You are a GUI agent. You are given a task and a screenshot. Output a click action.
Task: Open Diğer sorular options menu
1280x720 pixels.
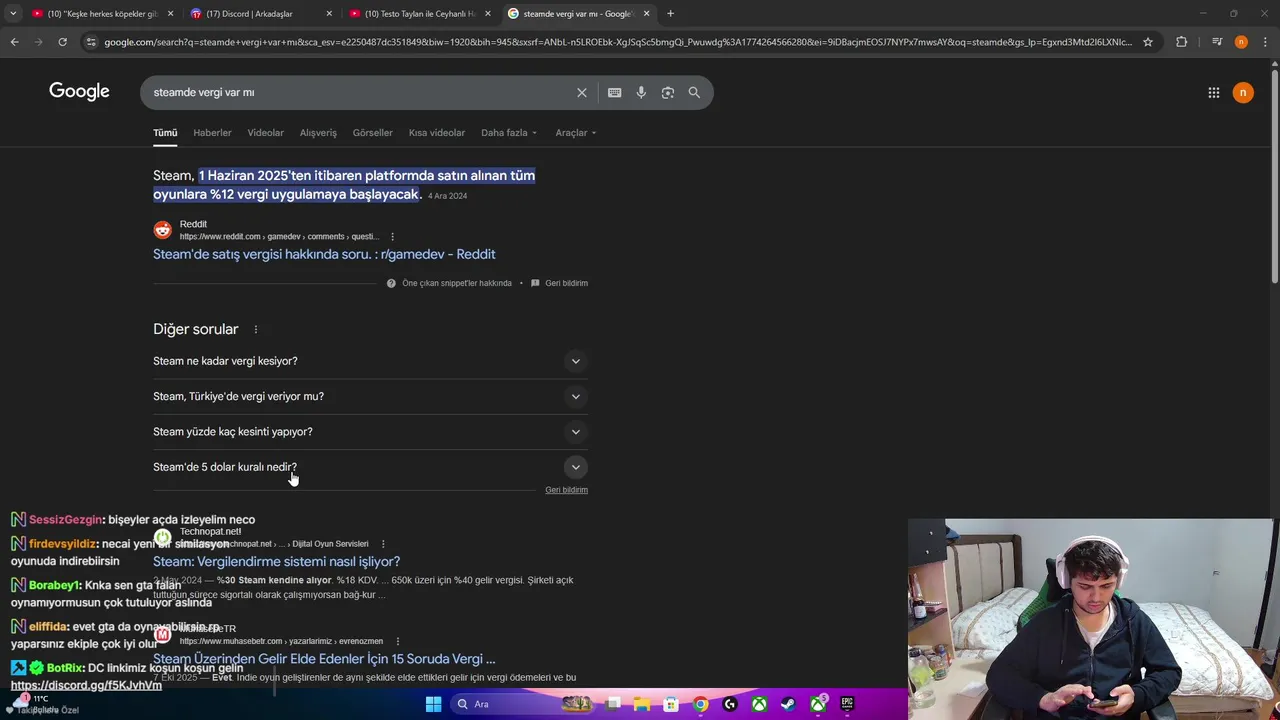point(255,329)
